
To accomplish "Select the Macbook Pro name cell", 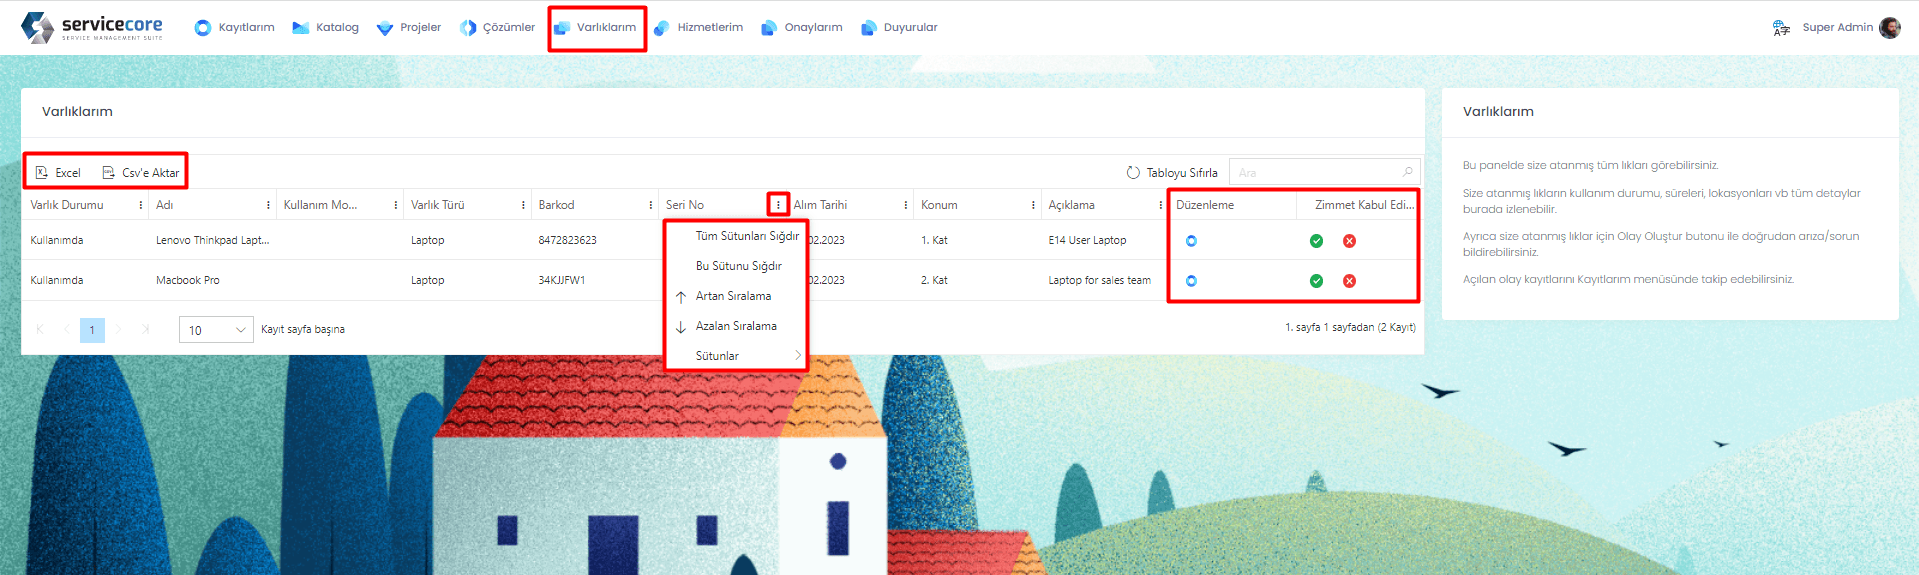I will click(188, 280).
